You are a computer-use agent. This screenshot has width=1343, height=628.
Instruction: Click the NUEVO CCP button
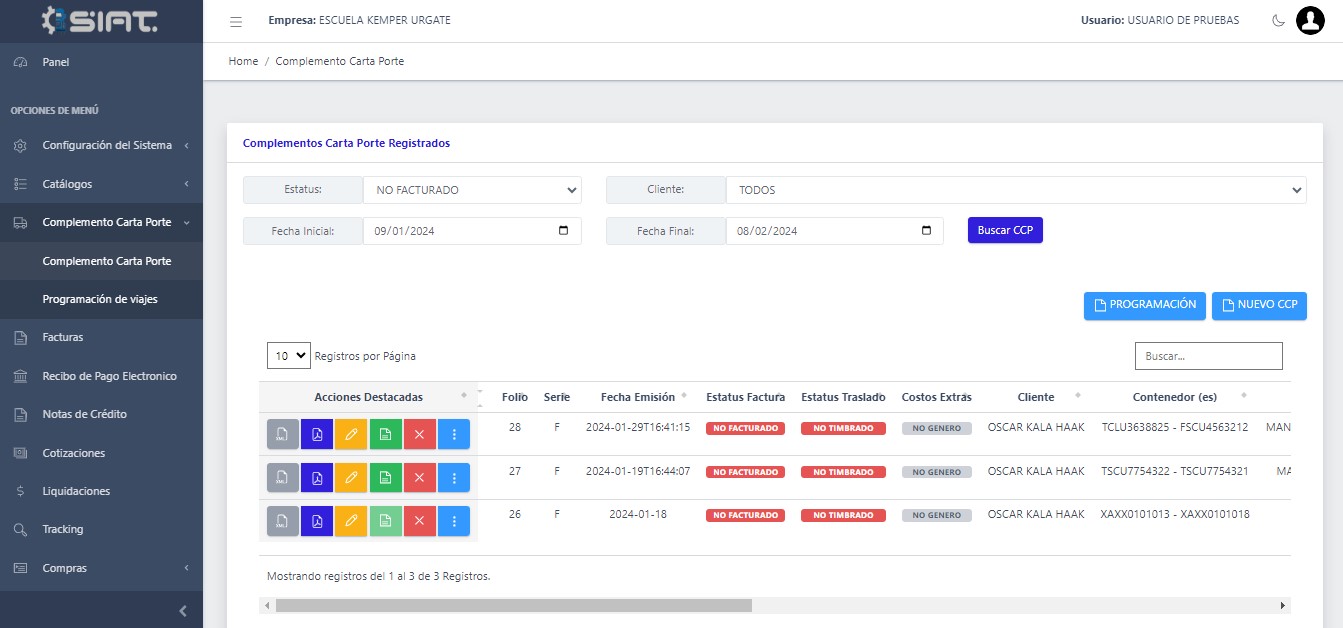1259,306
